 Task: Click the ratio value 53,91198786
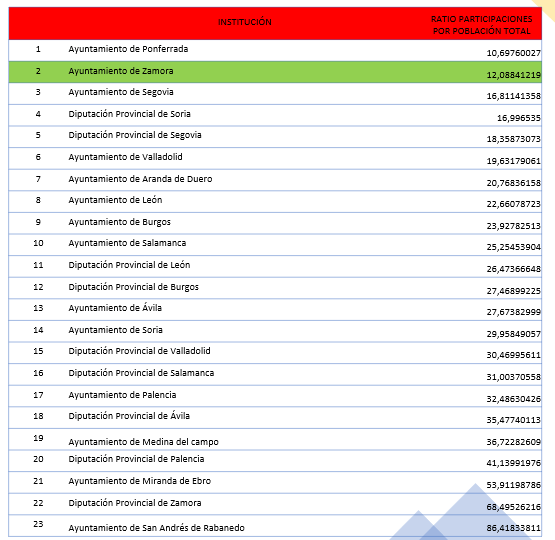click(514, 485)
